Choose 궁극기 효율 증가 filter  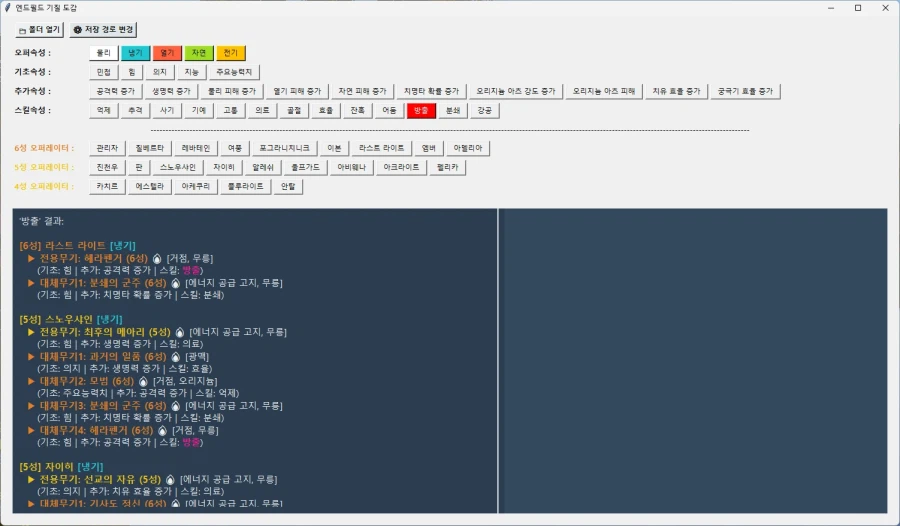point(745,91)
